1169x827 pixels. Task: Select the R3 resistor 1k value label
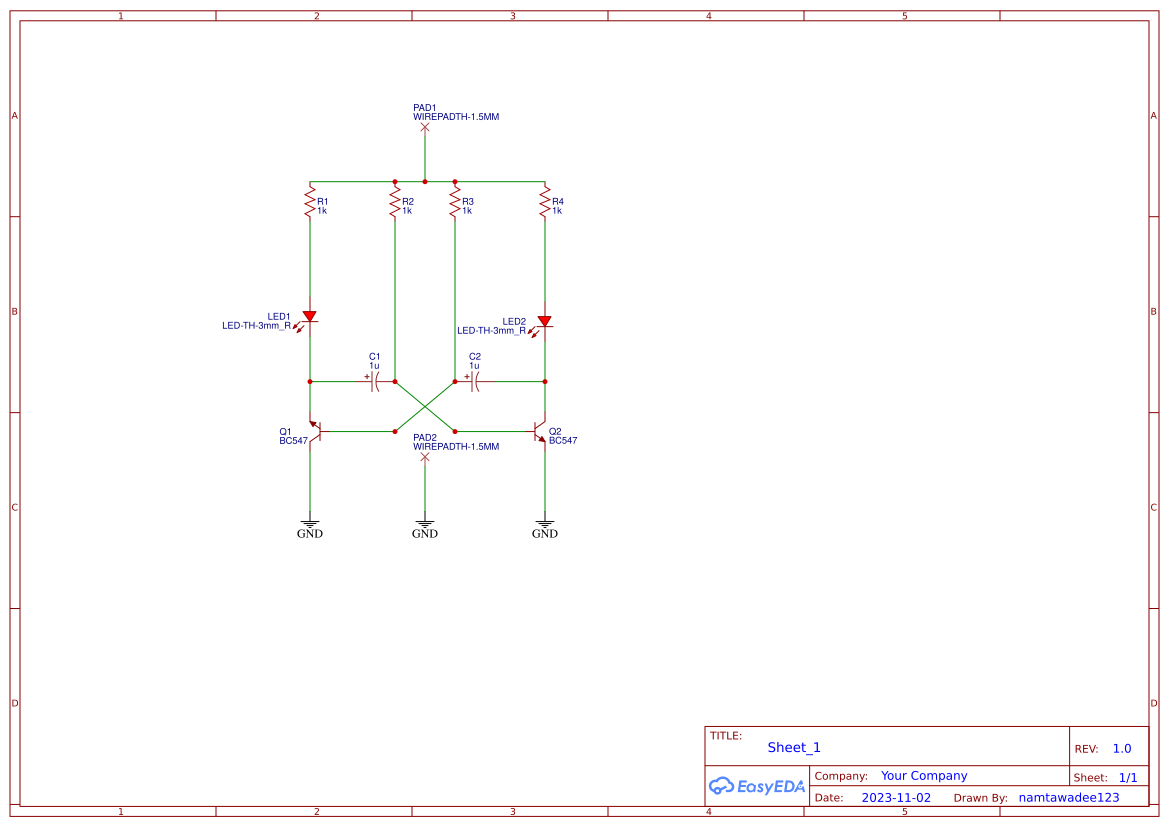click(467, 211)
